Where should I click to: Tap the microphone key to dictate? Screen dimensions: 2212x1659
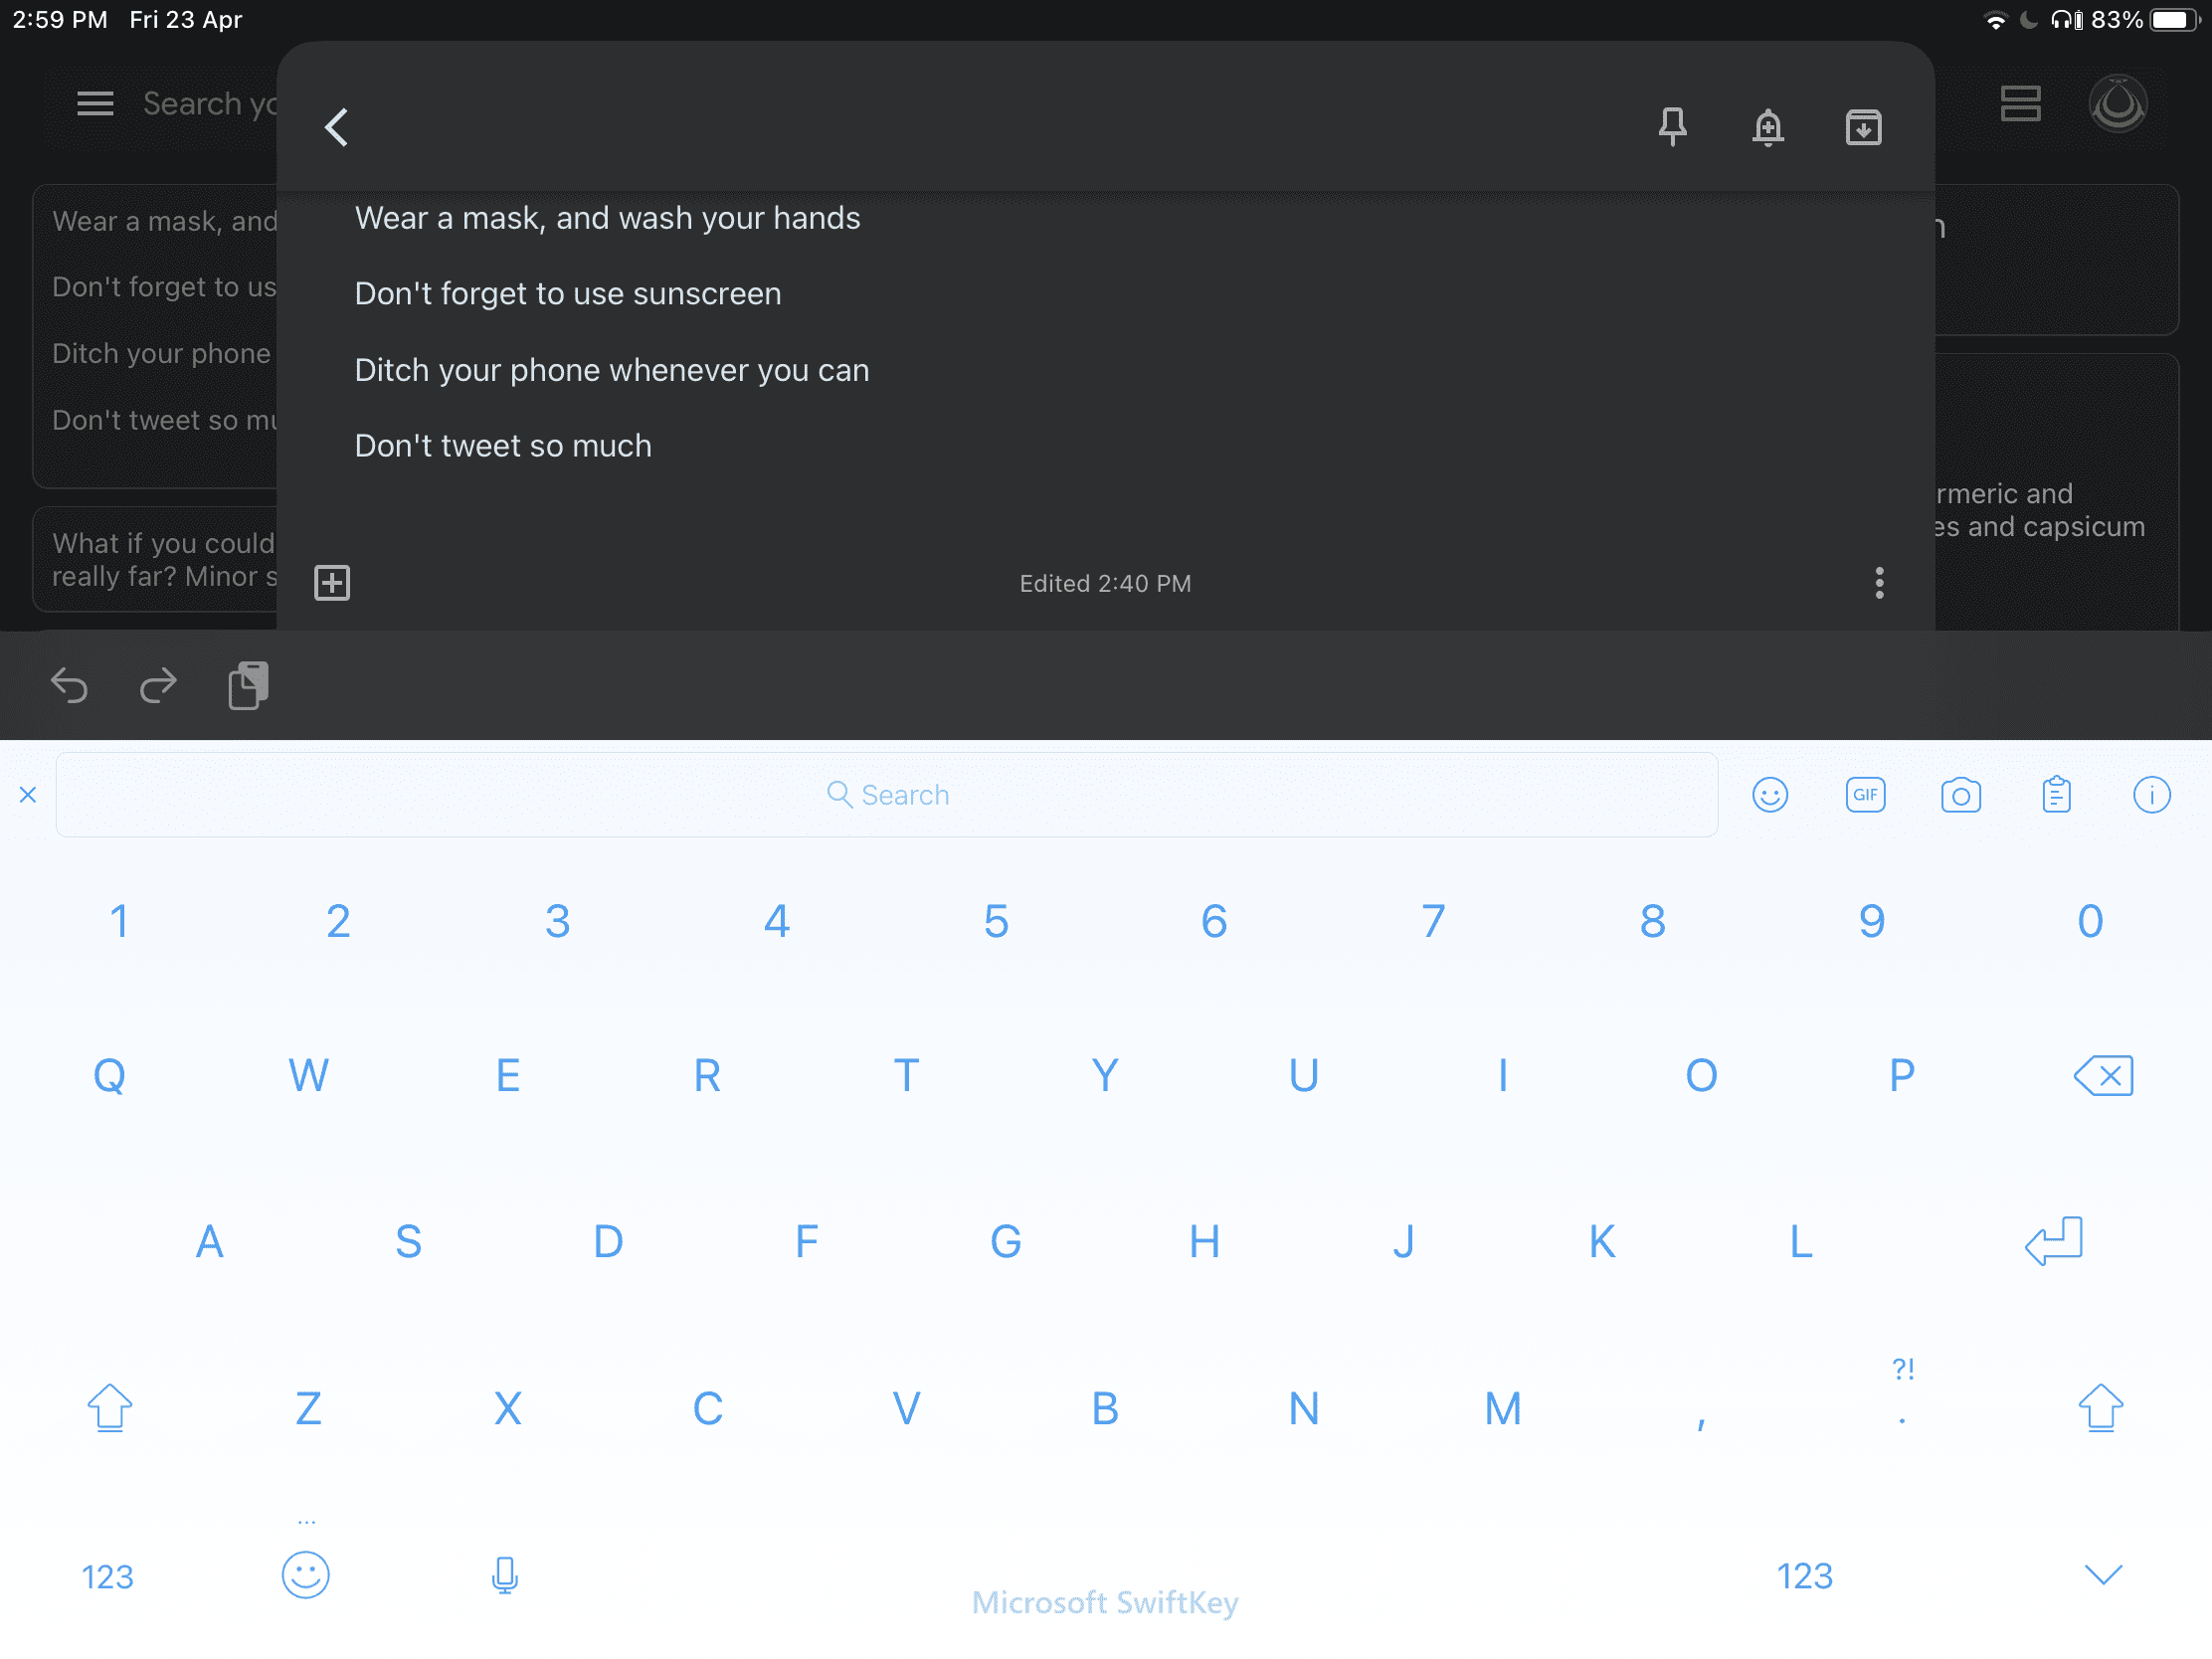coord(507,1573)
